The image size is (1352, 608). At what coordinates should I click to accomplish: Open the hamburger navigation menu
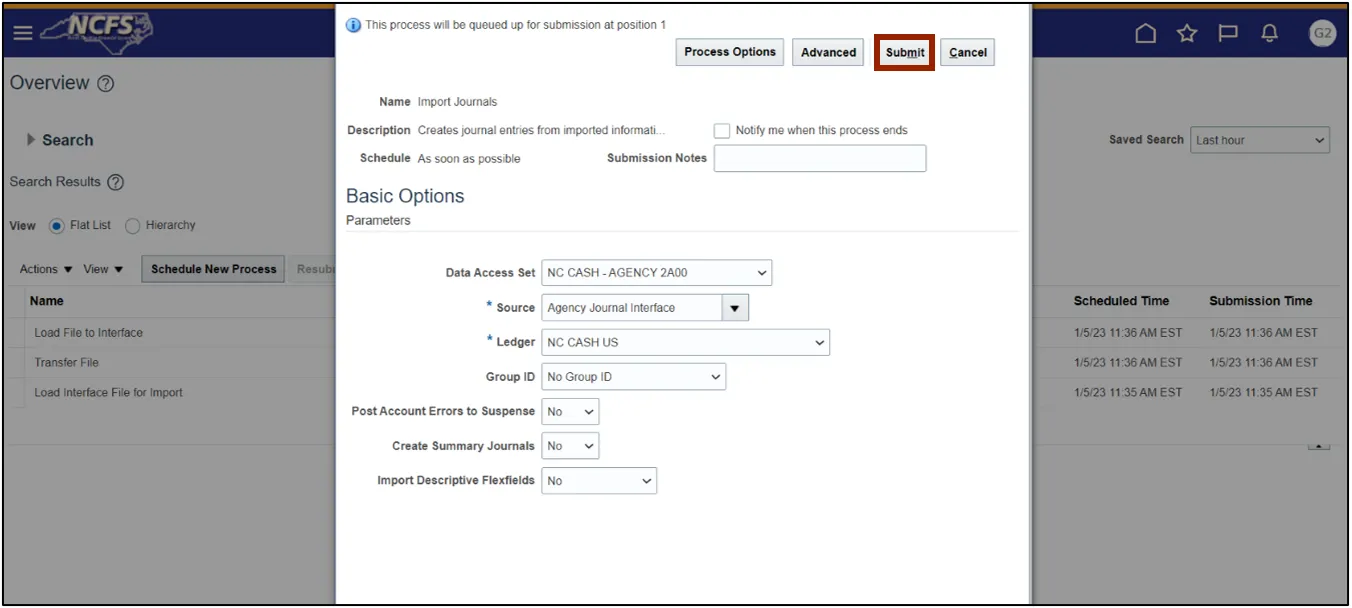(x=22, y=34)
